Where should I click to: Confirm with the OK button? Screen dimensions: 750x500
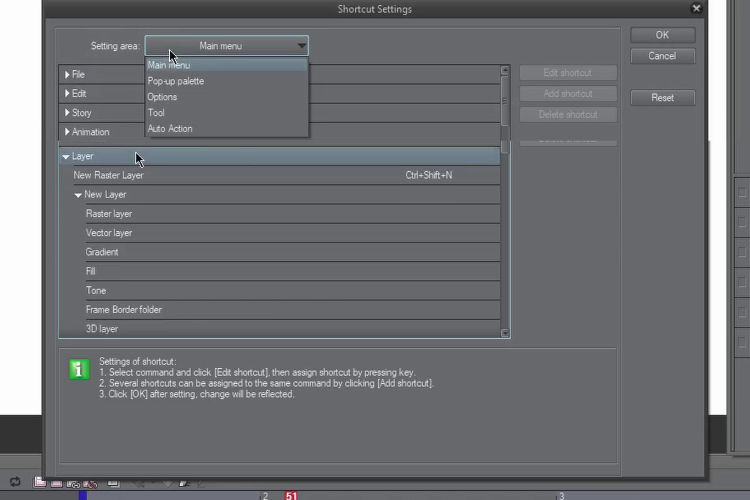point(662,35)
